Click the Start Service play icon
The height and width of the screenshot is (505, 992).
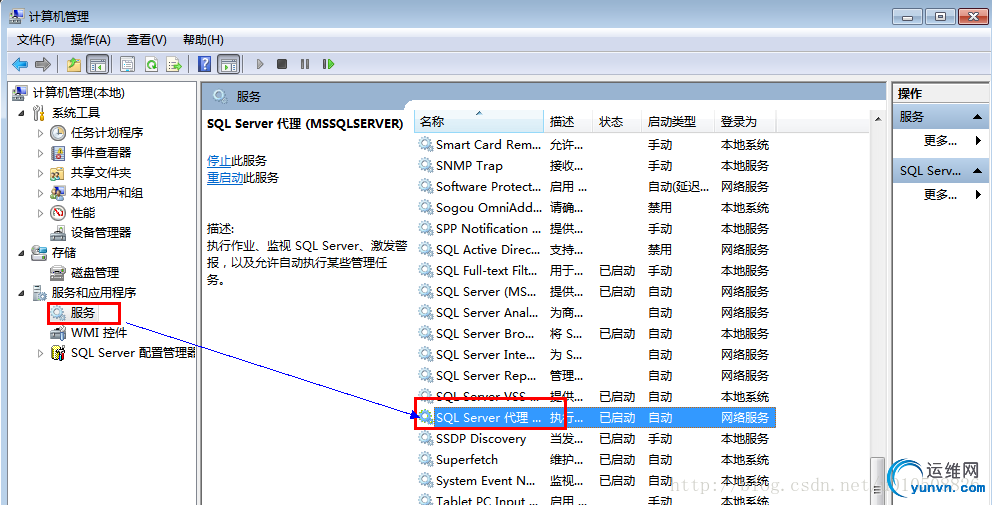259,64
